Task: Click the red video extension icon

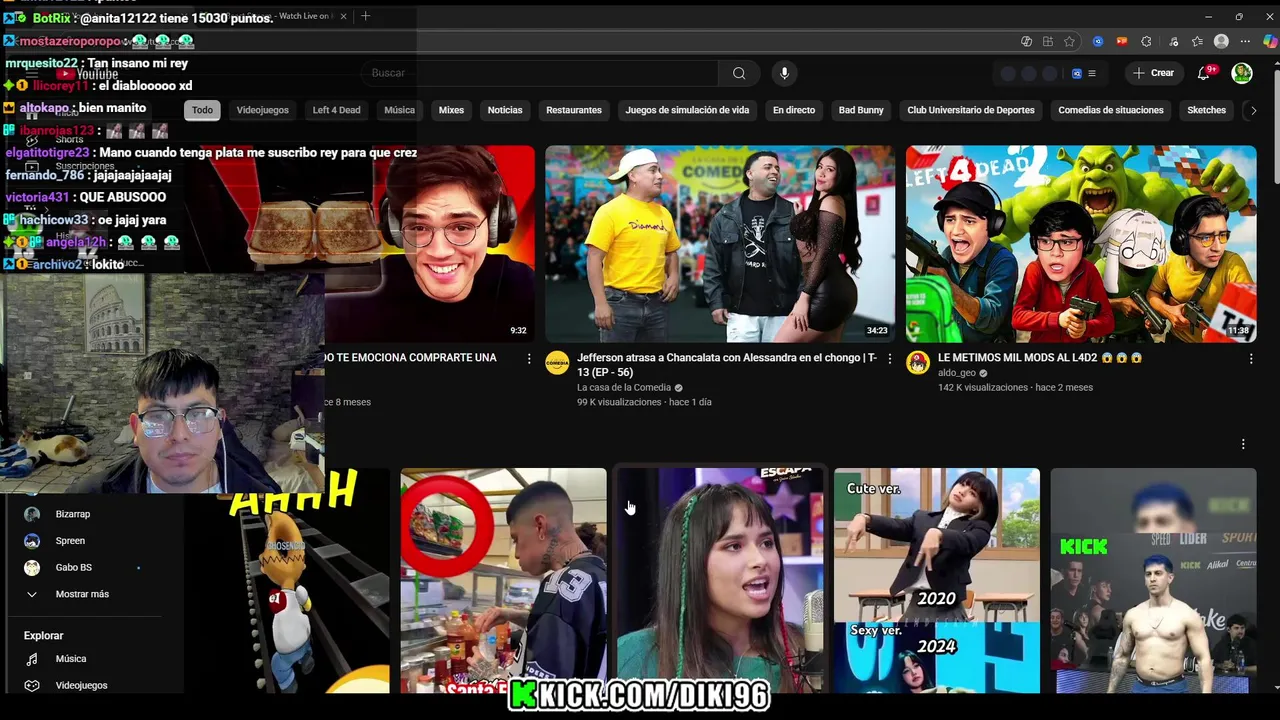Action: (1121, 41)
